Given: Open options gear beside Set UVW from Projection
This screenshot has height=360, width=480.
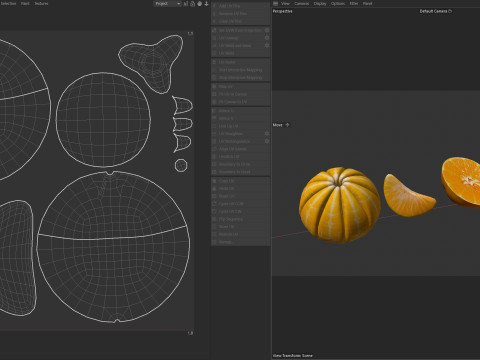Looking at the screenshot, I should (267, 30).
